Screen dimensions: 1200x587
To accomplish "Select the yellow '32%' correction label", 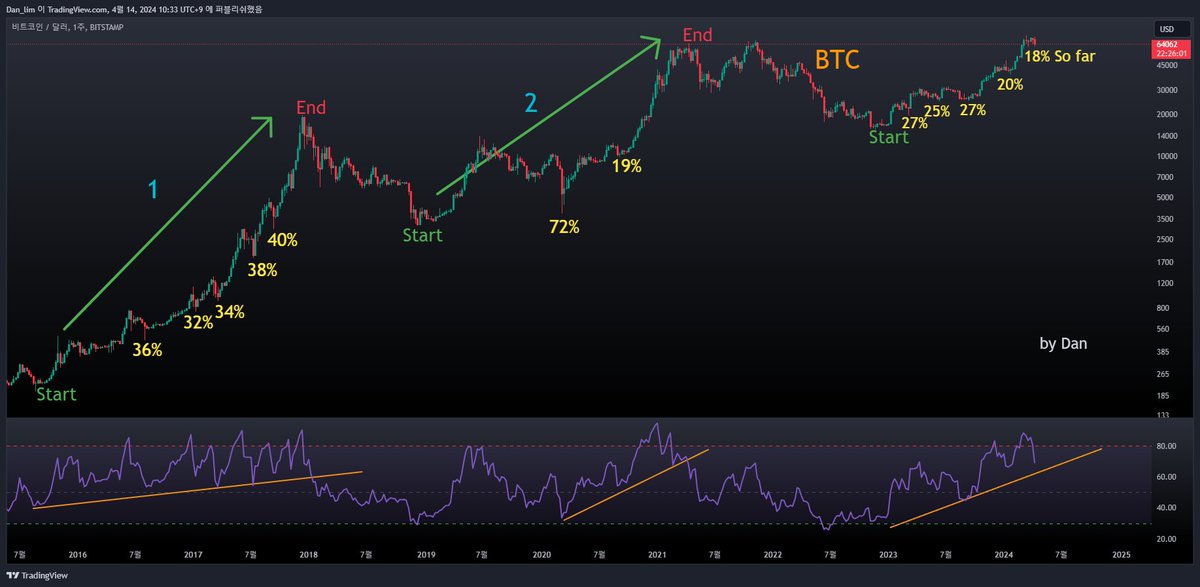I will tap(197, 322).
